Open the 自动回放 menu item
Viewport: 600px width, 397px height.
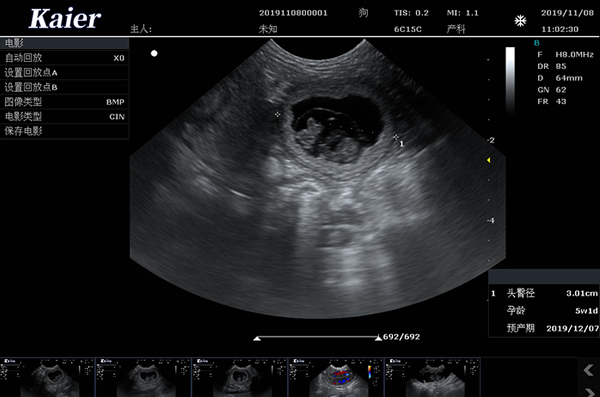pyautogui.click(x=64, y=58)
